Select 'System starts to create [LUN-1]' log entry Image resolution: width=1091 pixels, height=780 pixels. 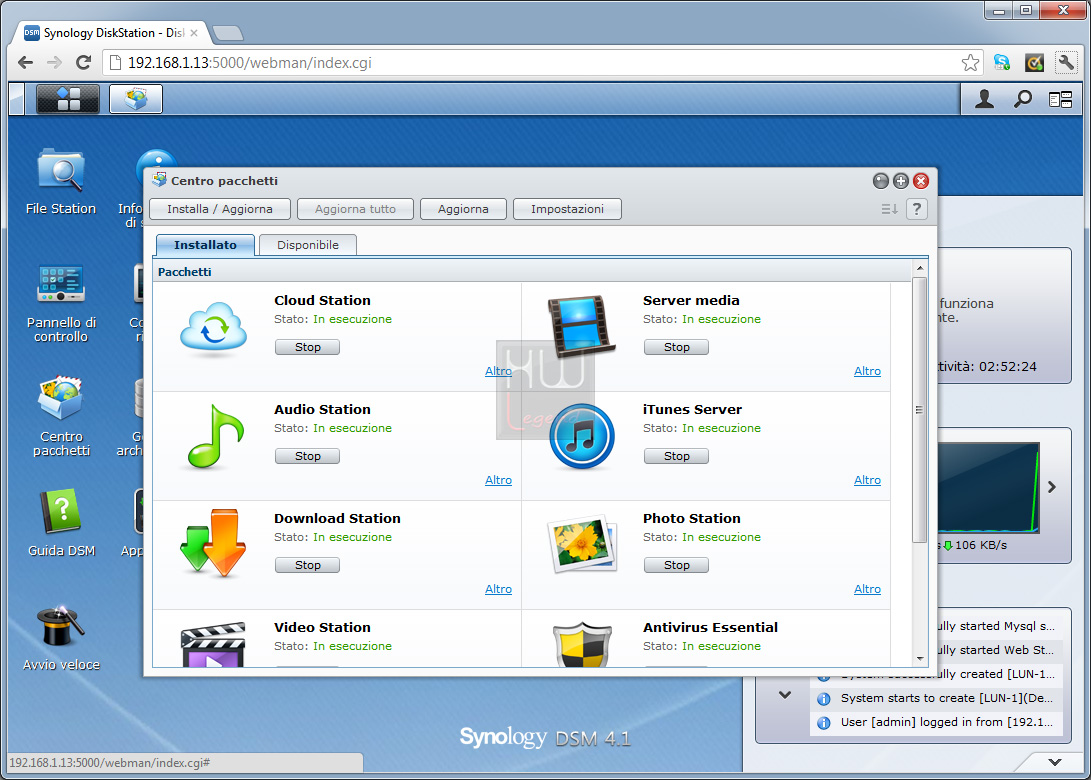(x=937, y=698)
